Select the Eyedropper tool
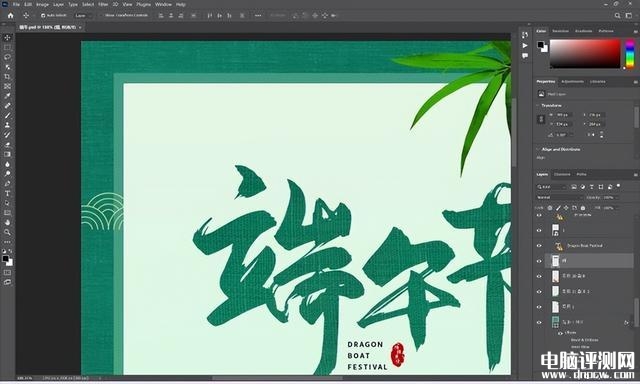 point(7,96)
